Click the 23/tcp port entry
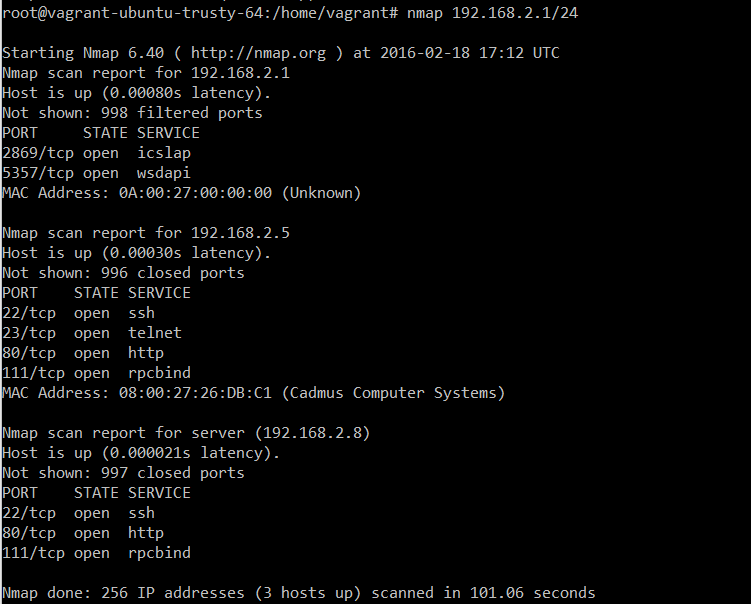This screenshot has height=604, width=751. [x=28, y=333]
